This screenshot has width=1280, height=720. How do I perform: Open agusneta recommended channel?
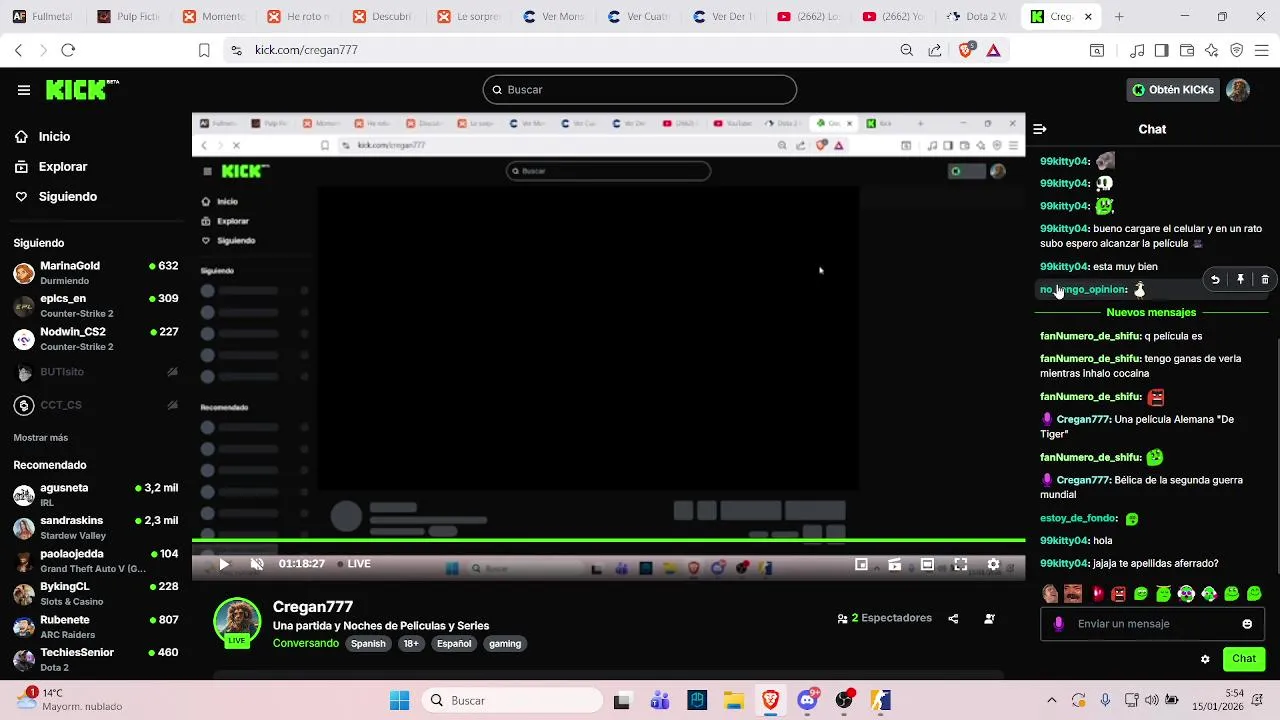pos(96,495)
